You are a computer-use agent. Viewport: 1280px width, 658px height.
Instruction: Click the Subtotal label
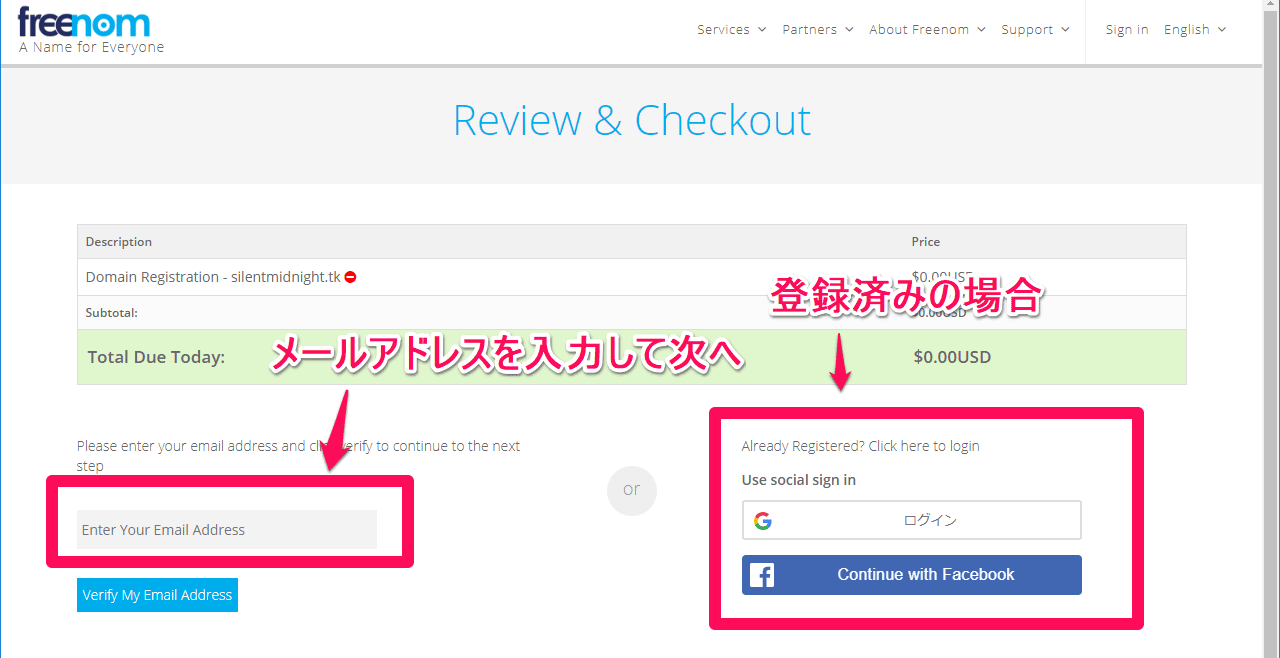[112, 313]
